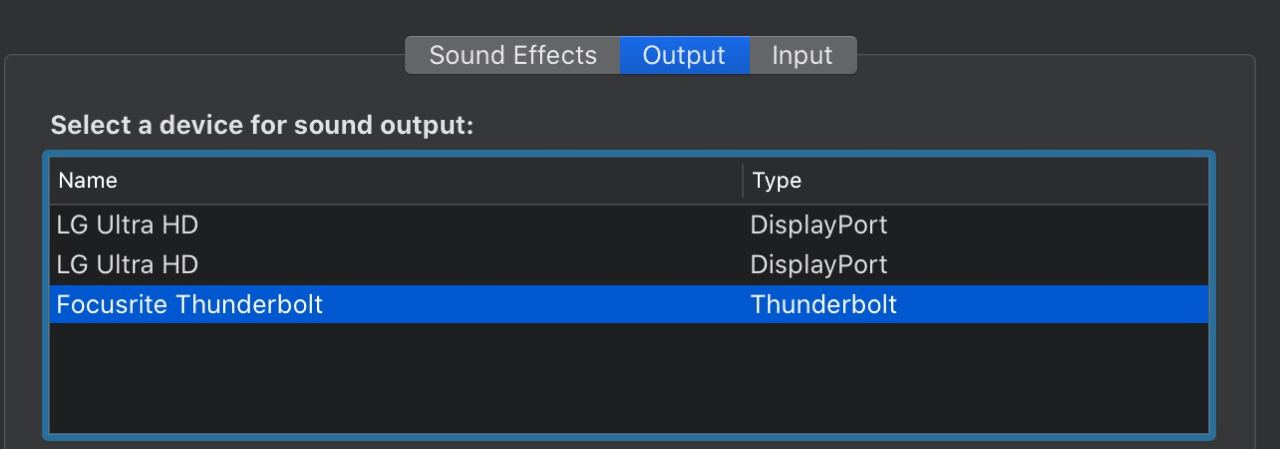Click Thunderbolt type in the highlighted row
This screenshot has height=449, width=1280.
point(823,305)
